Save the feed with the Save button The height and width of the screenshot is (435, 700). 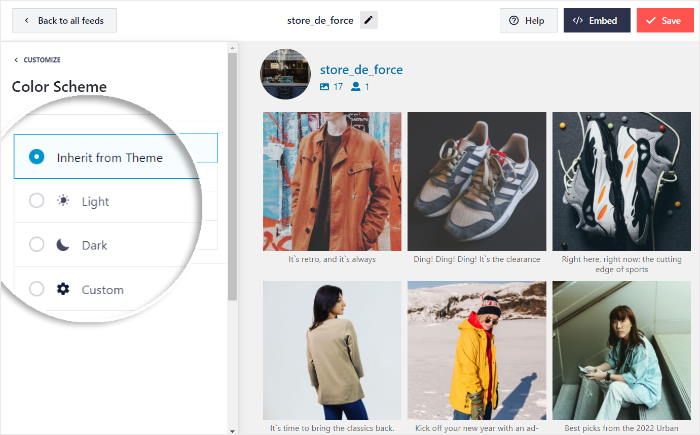tap(665, 21)
